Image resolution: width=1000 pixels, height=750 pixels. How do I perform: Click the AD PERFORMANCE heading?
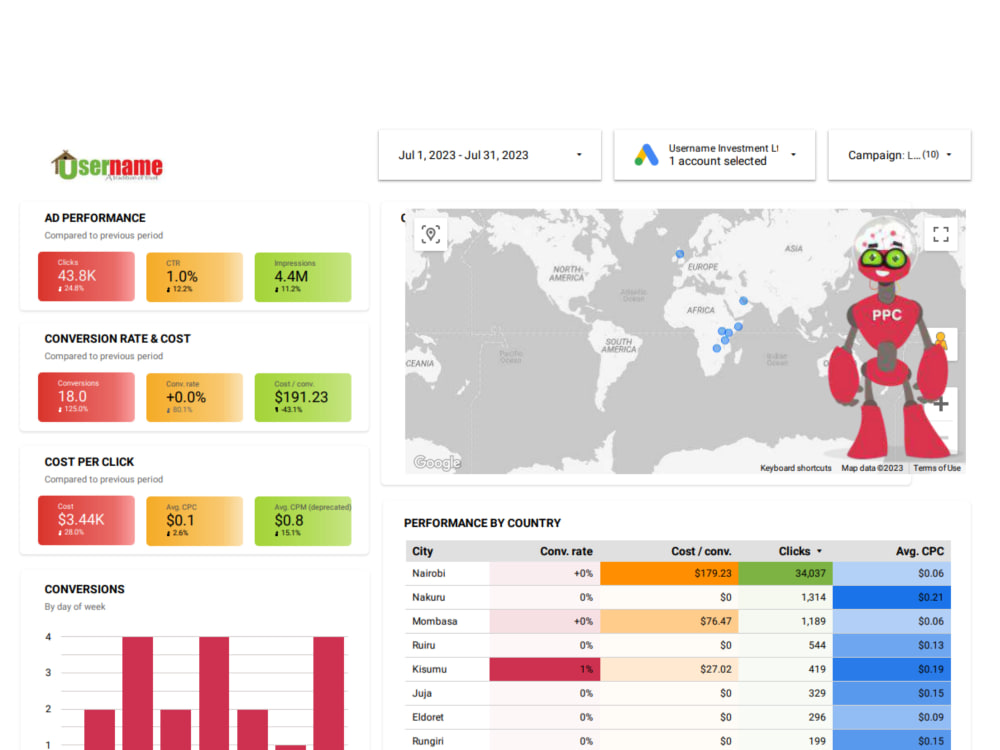tap(95, 218)
